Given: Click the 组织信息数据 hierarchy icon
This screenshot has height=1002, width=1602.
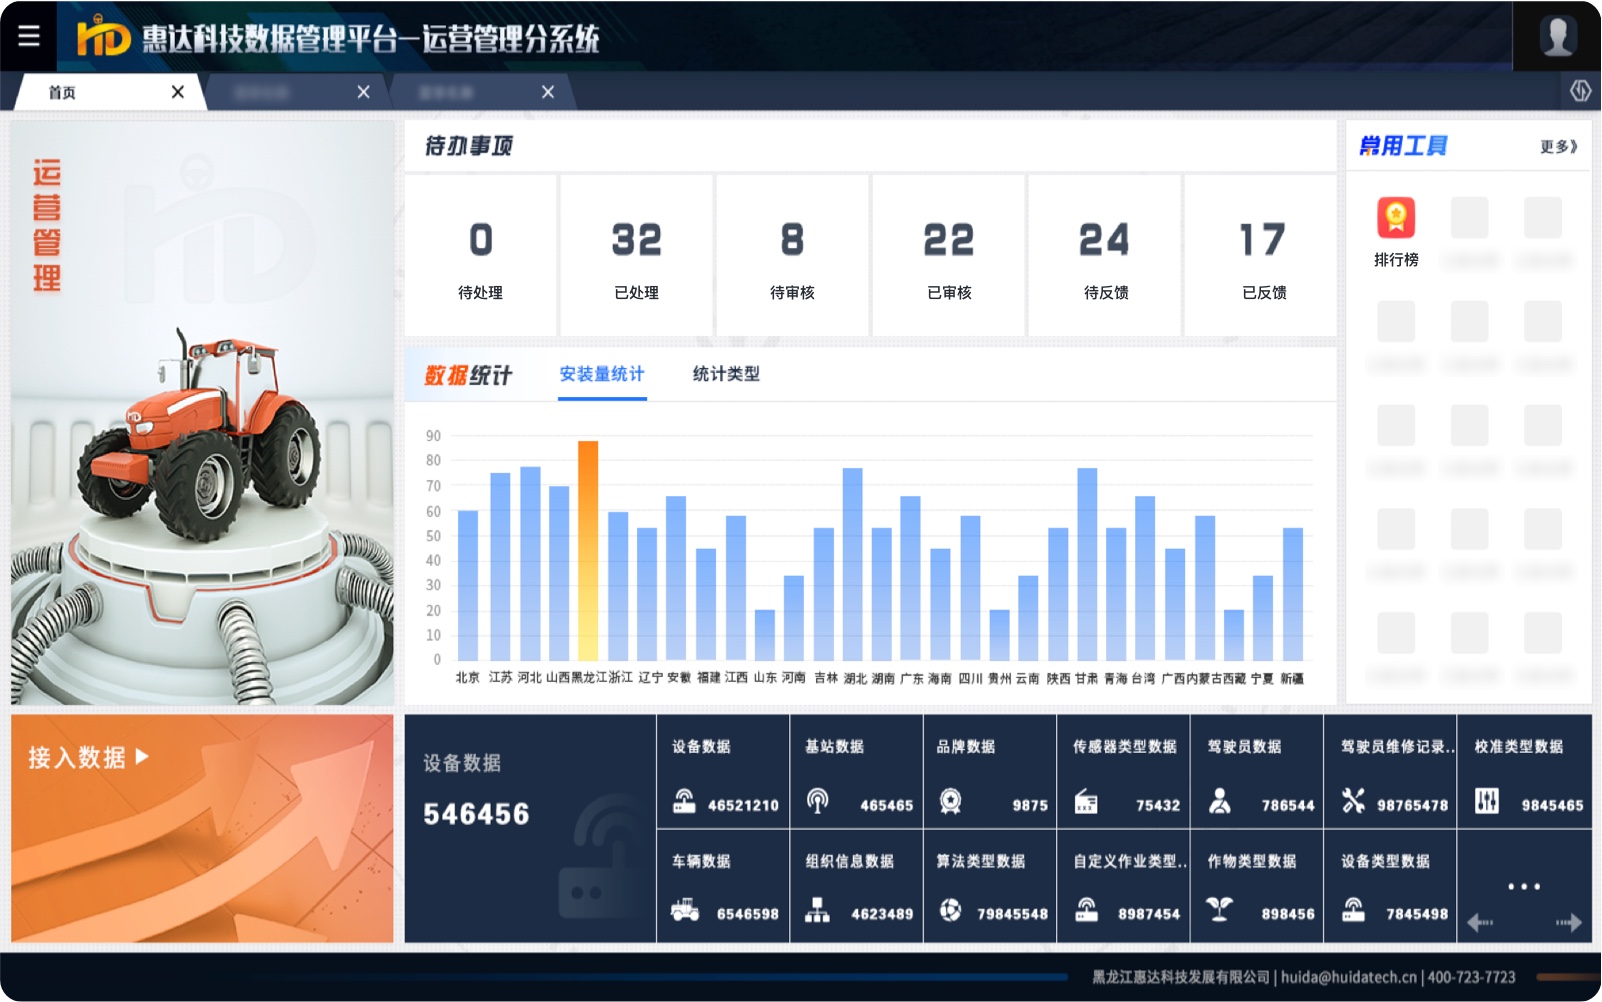Looking at the screenshot, I should point(818,910).
